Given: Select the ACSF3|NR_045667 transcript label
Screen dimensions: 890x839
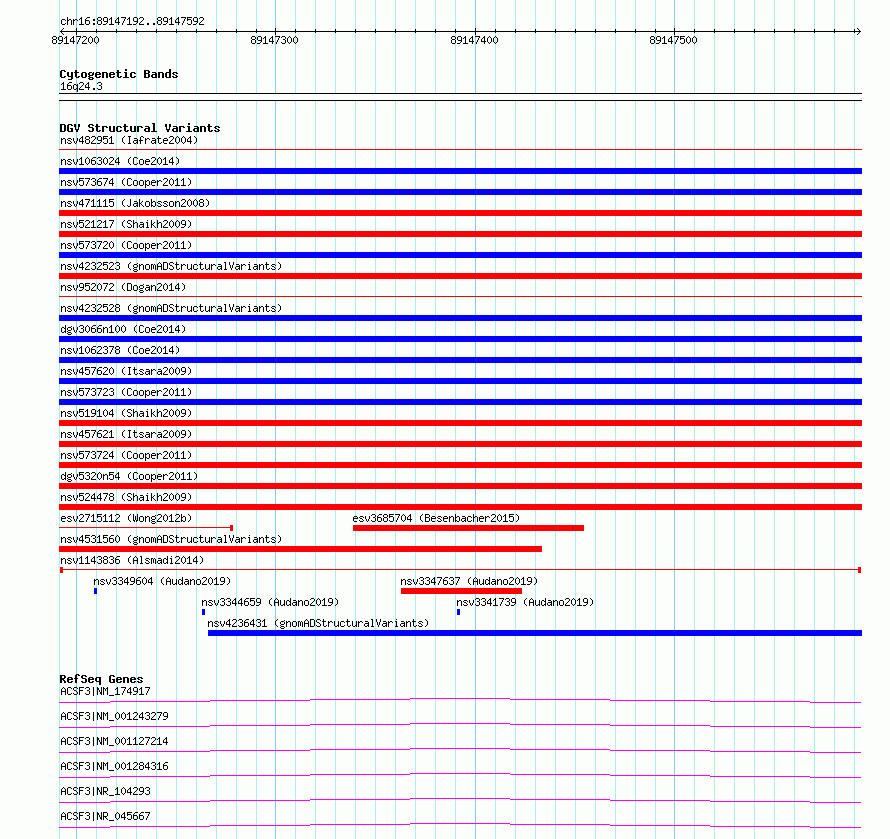Looking at the screenshot, I should [x=105, y=816].
